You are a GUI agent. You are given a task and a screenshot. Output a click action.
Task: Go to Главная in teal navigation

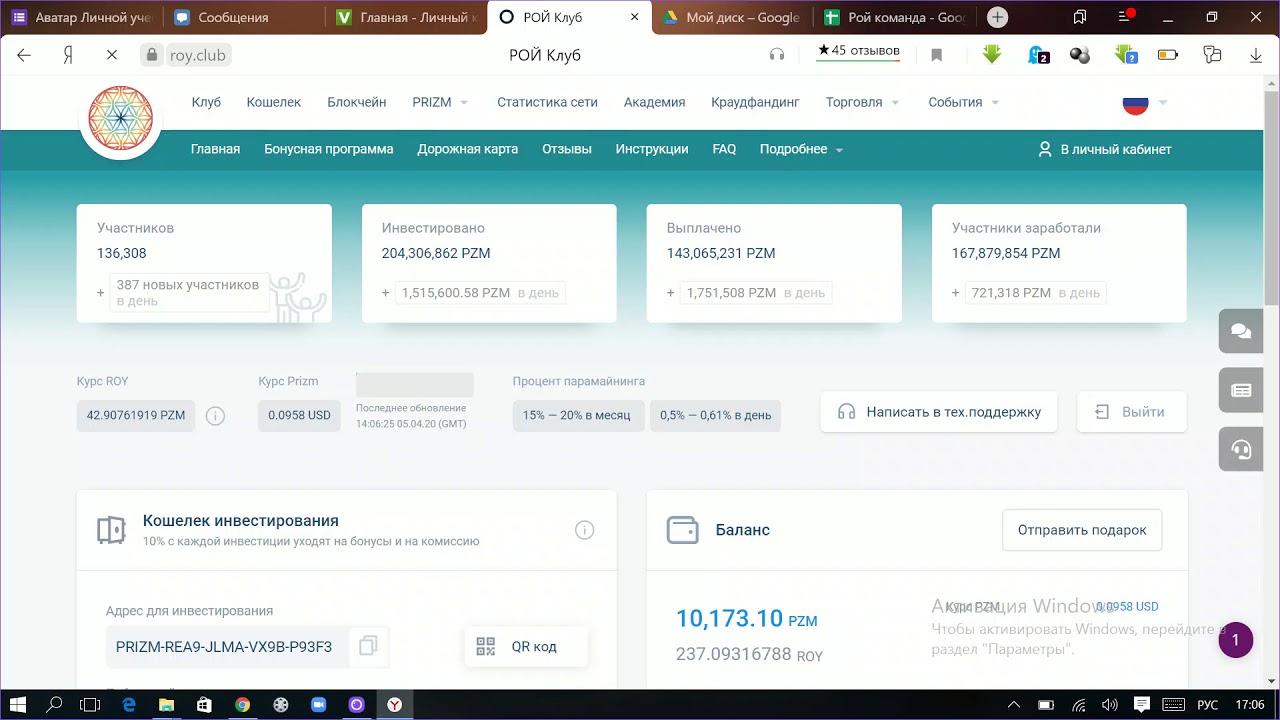(215, 149)
